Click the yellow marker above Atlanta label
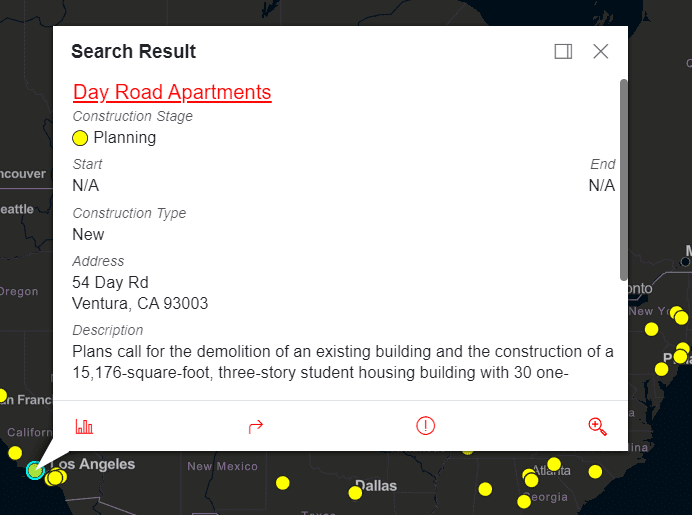Image resolution: width=692 pixels, height=515 pixels. point(554,464)
